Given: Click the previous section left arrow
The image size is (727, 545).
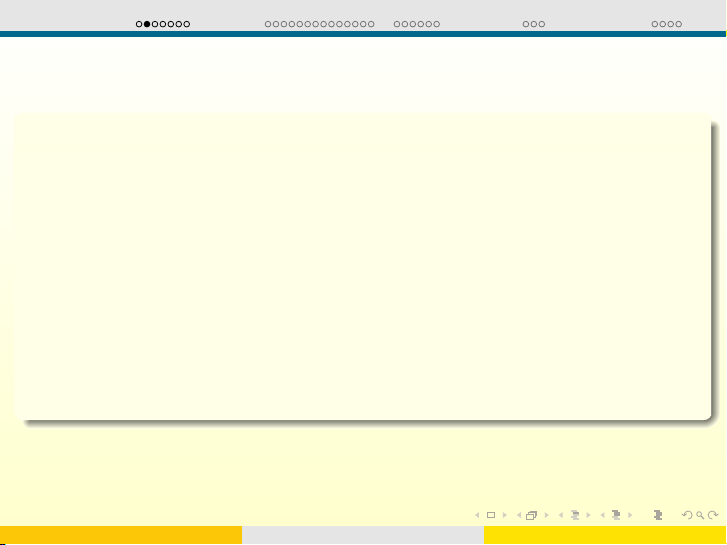Looking at the screenshot, I should pyautogui.click(x=602, y=515).
